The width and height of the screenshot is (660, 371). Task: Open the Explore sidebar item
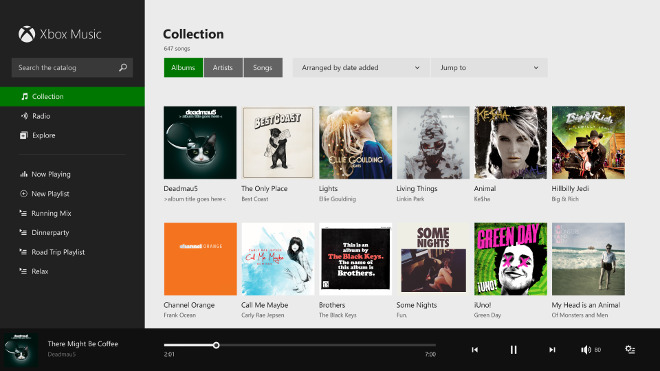pyautogui.click(x=72, y=135)
